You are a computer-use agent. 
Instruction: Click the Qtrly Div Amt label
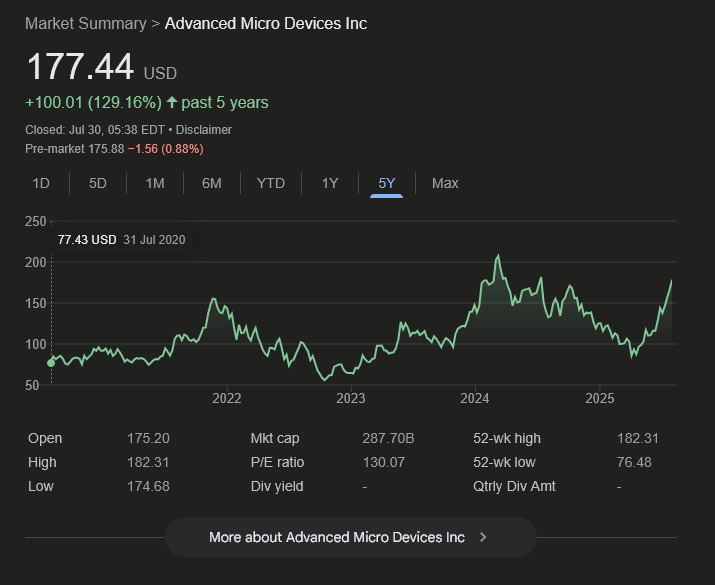point(514,487)
